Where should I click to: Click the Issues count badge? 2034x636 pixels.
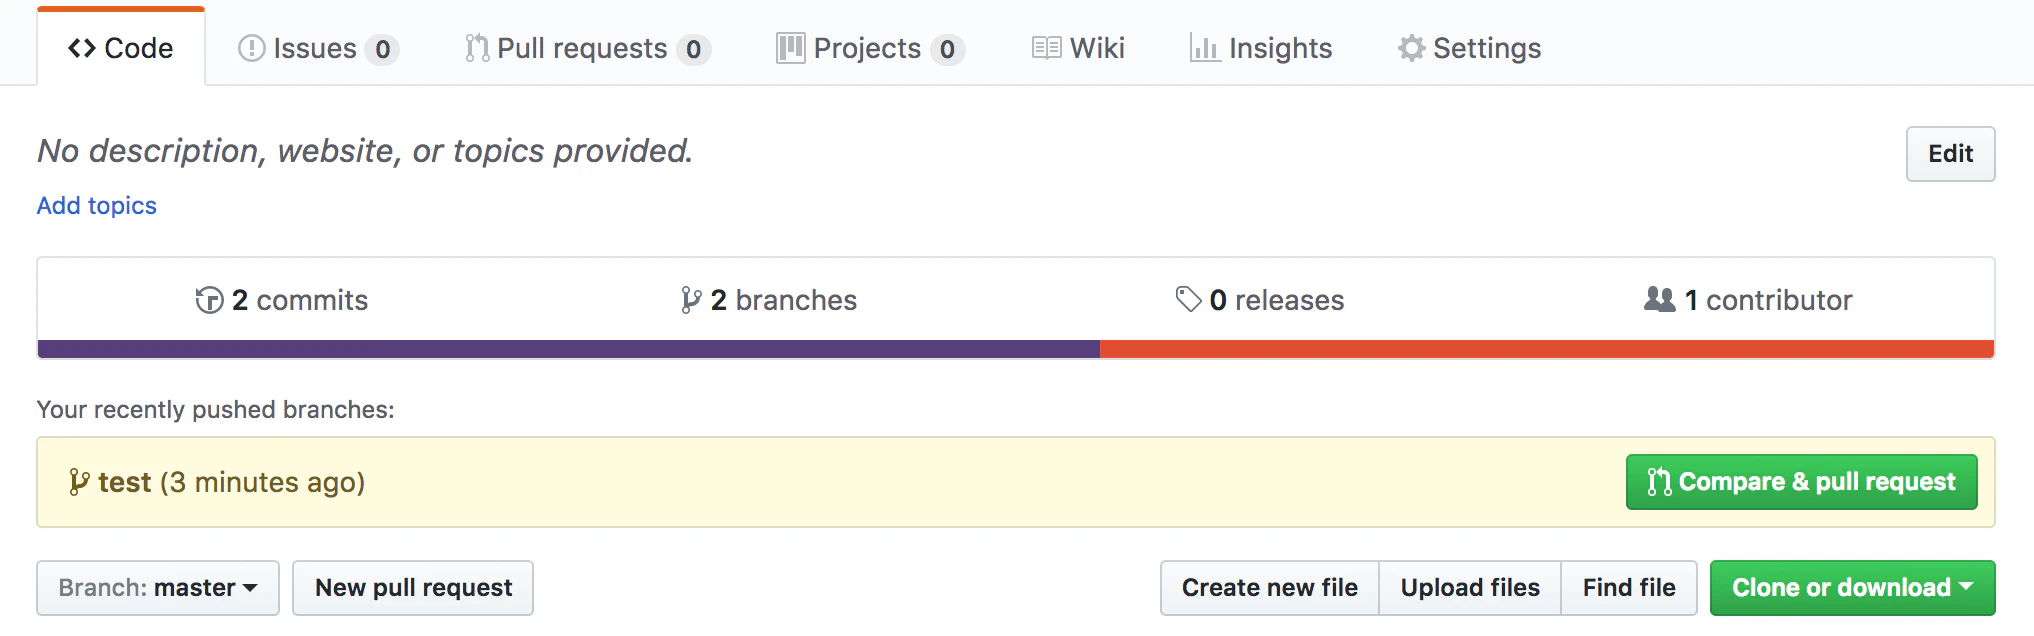click(x=382, y=49)
